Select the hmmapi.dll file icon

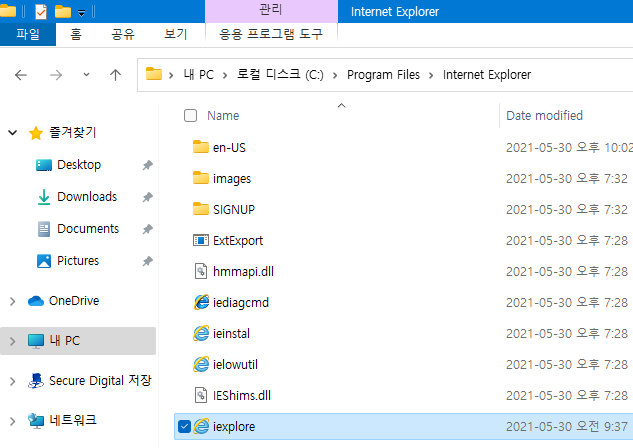click(201, 271)
